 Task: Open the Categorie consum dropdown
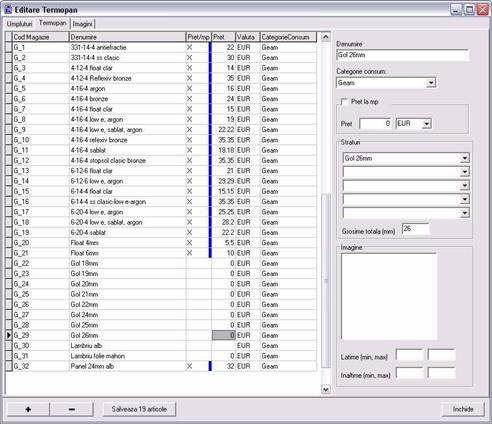[431, 83]
